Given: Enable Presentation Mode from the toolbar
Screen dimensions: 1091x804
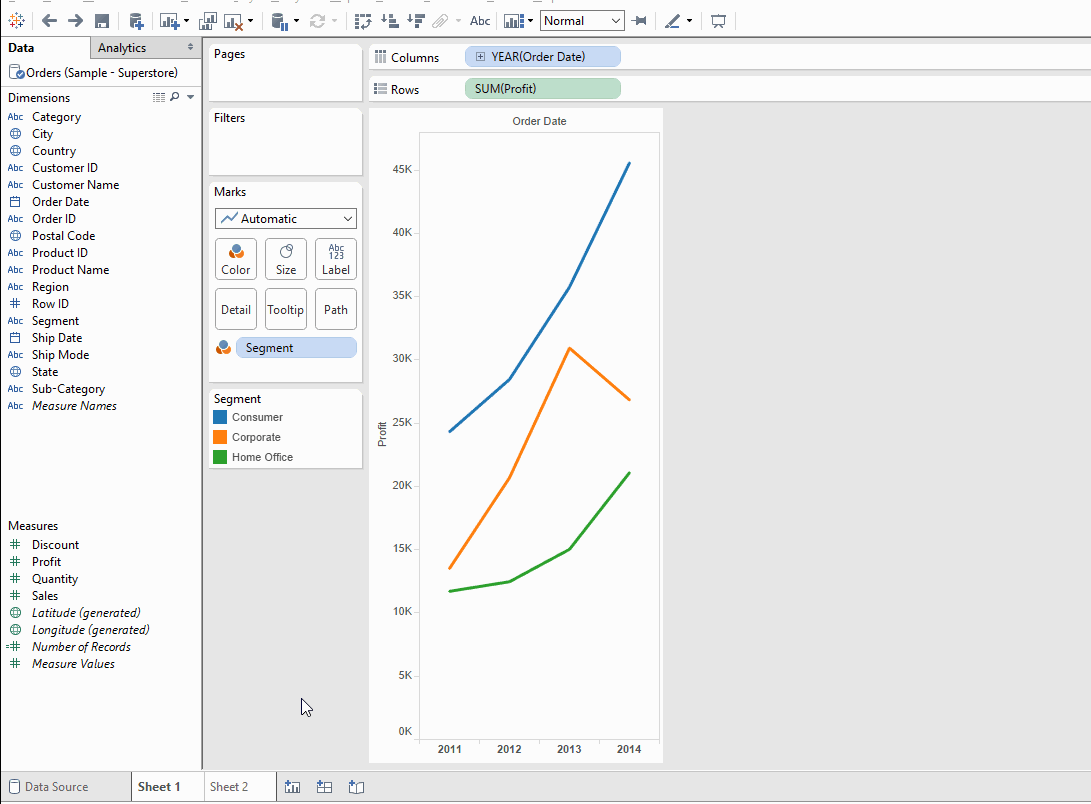Looking at the screenshot, I should 718,20.
